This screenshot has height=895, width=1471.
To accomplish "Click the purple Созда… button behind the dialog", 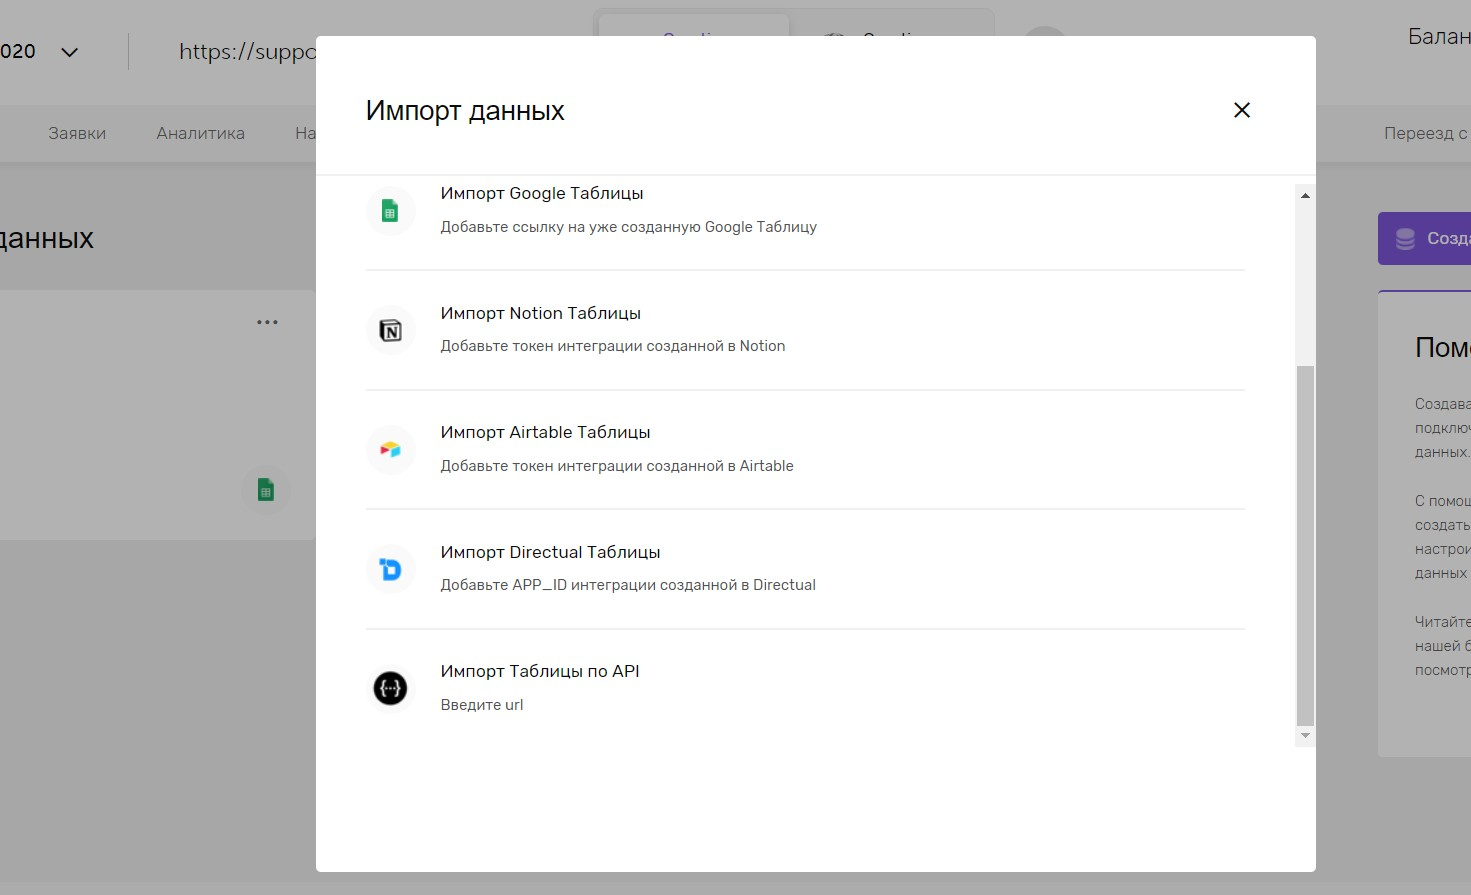I will pos(1424,238).
